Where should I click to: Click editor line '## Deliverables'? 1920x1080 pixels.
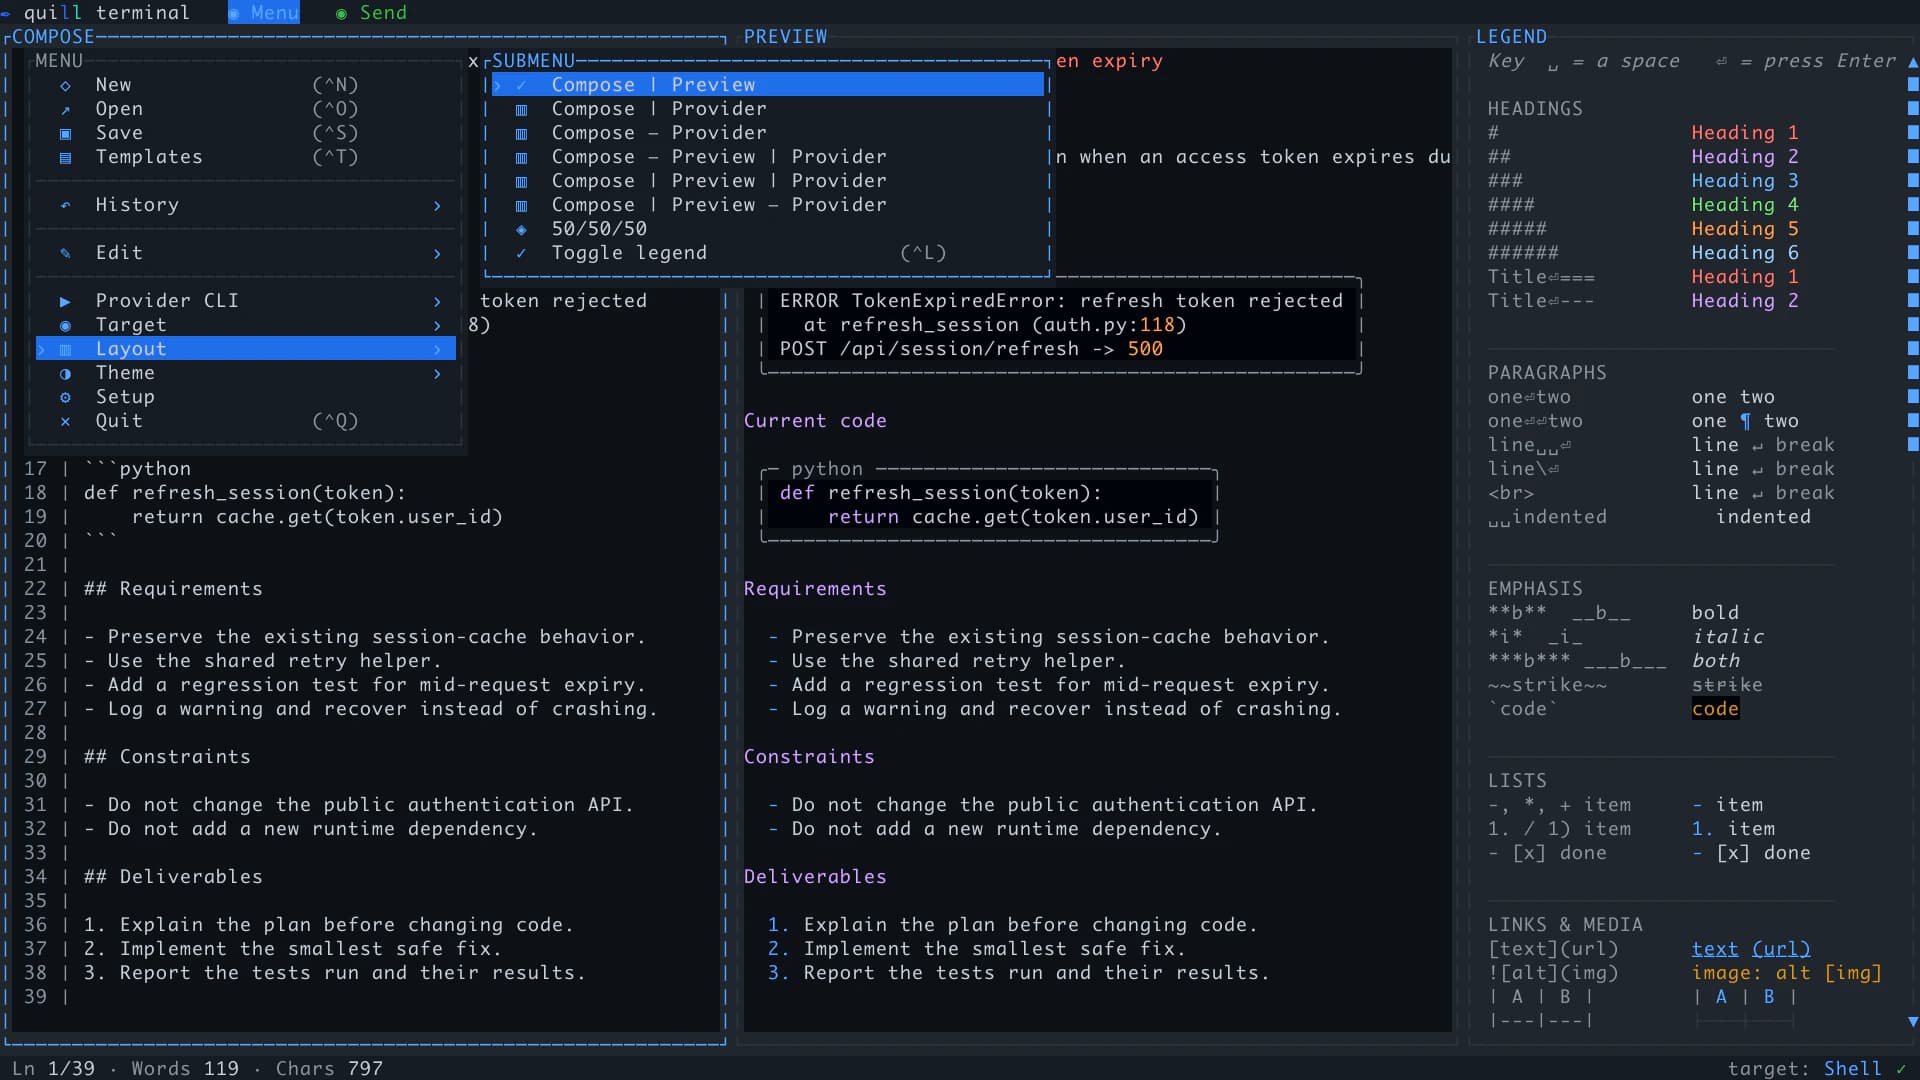tap(173, 877)
